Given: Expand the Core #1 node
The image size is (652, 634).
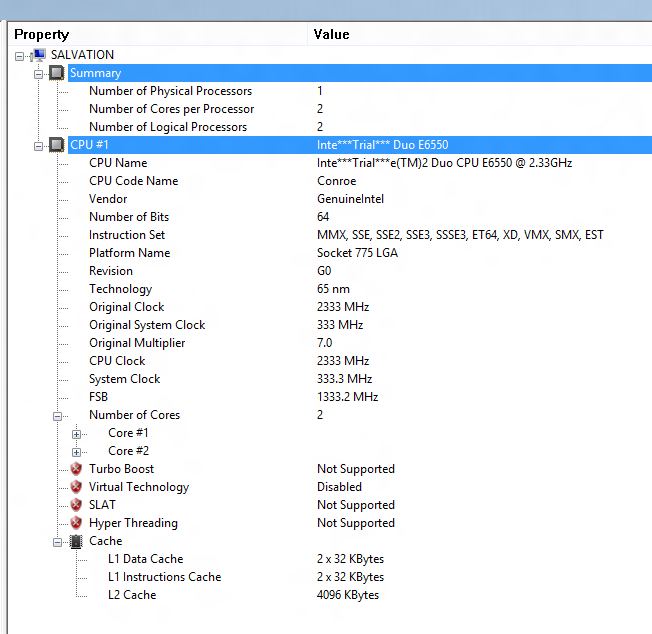Looking at the screenshot, I should pos(77,434).
